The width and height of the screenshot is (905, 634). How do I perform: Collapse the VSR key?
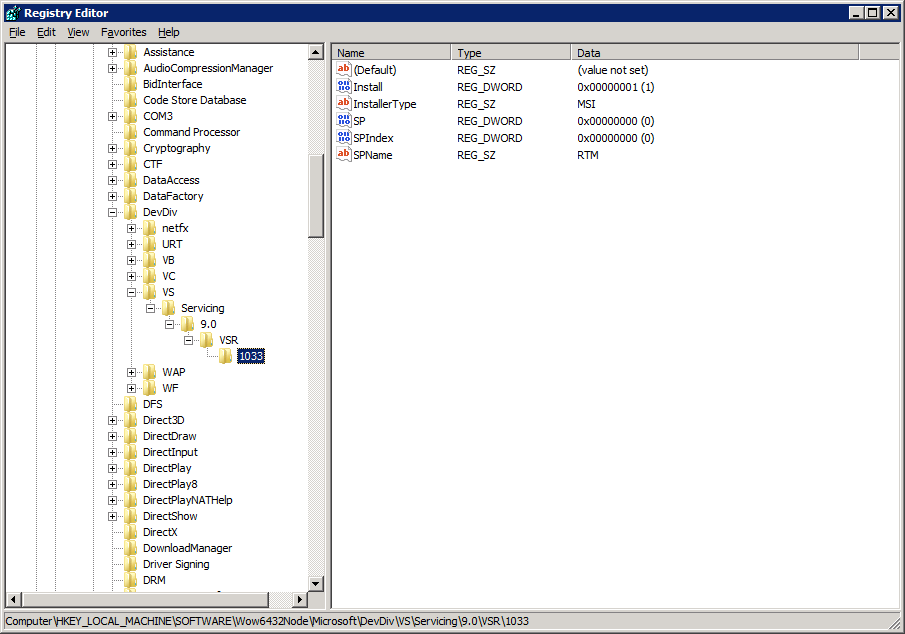[x=188, y=341]
